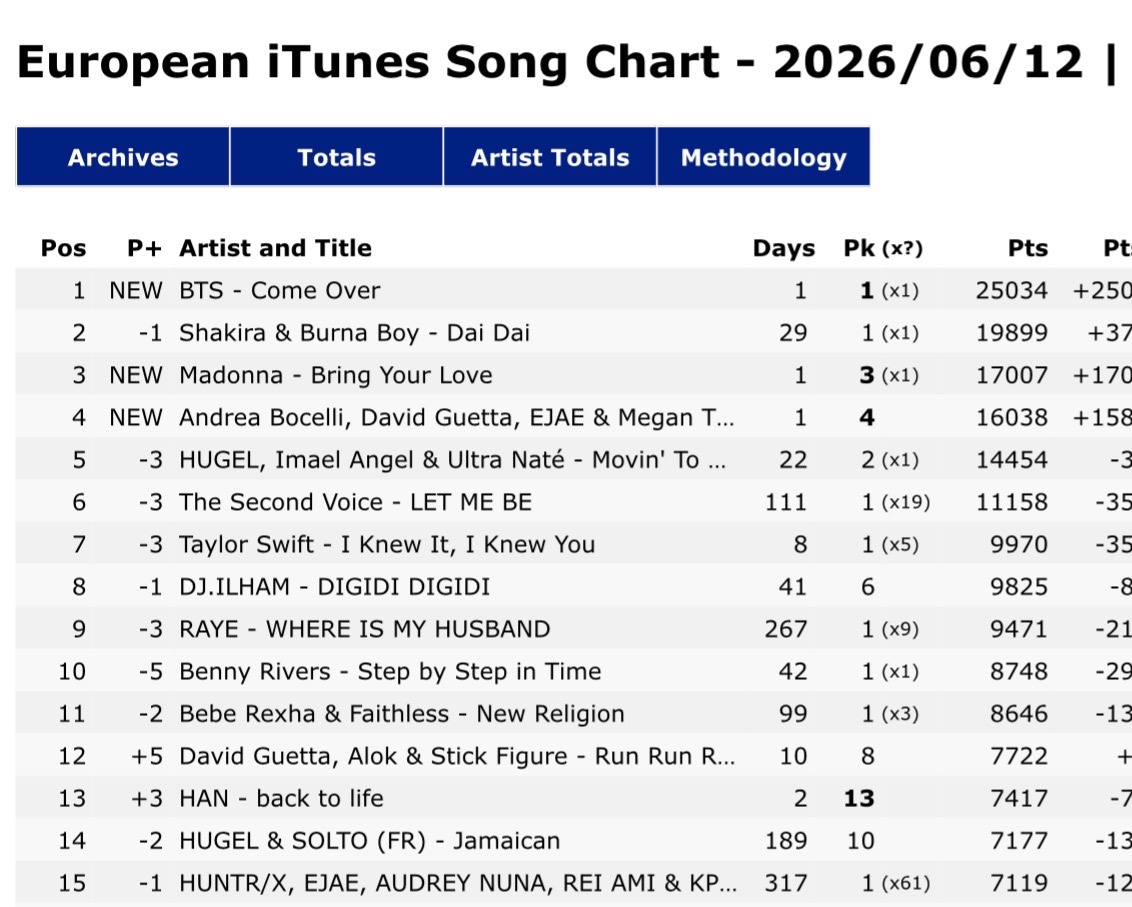Open the Totals tab
This screenshot has height=907, width=1132.
[336, 157]
